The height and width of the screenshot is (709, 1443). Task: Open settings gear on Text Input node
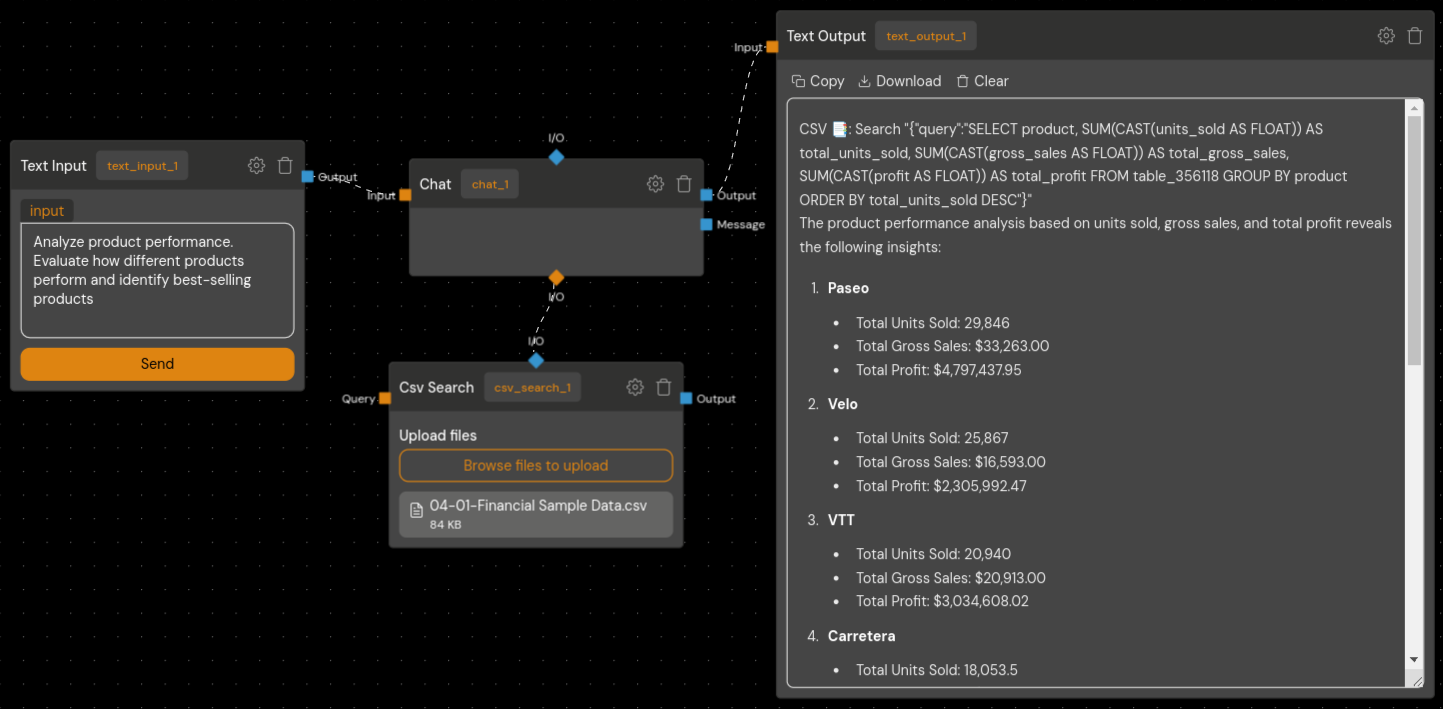(x=256, y=165)
